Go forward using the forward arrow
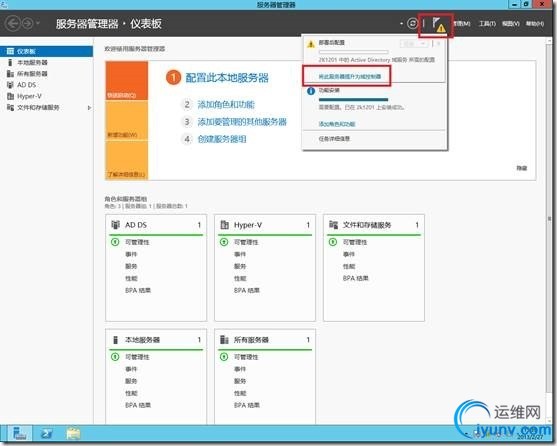The height and width of the screenshot is (446, 557). click(x=27, y=23)
